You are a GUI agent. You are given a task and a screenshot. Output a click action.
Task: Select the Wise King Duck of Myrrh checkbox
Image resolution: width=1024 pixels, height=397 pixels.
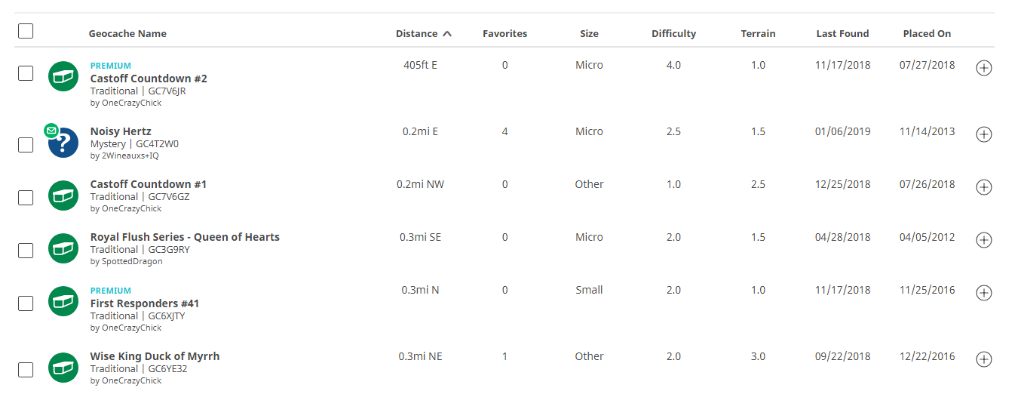tap(25, 370)
